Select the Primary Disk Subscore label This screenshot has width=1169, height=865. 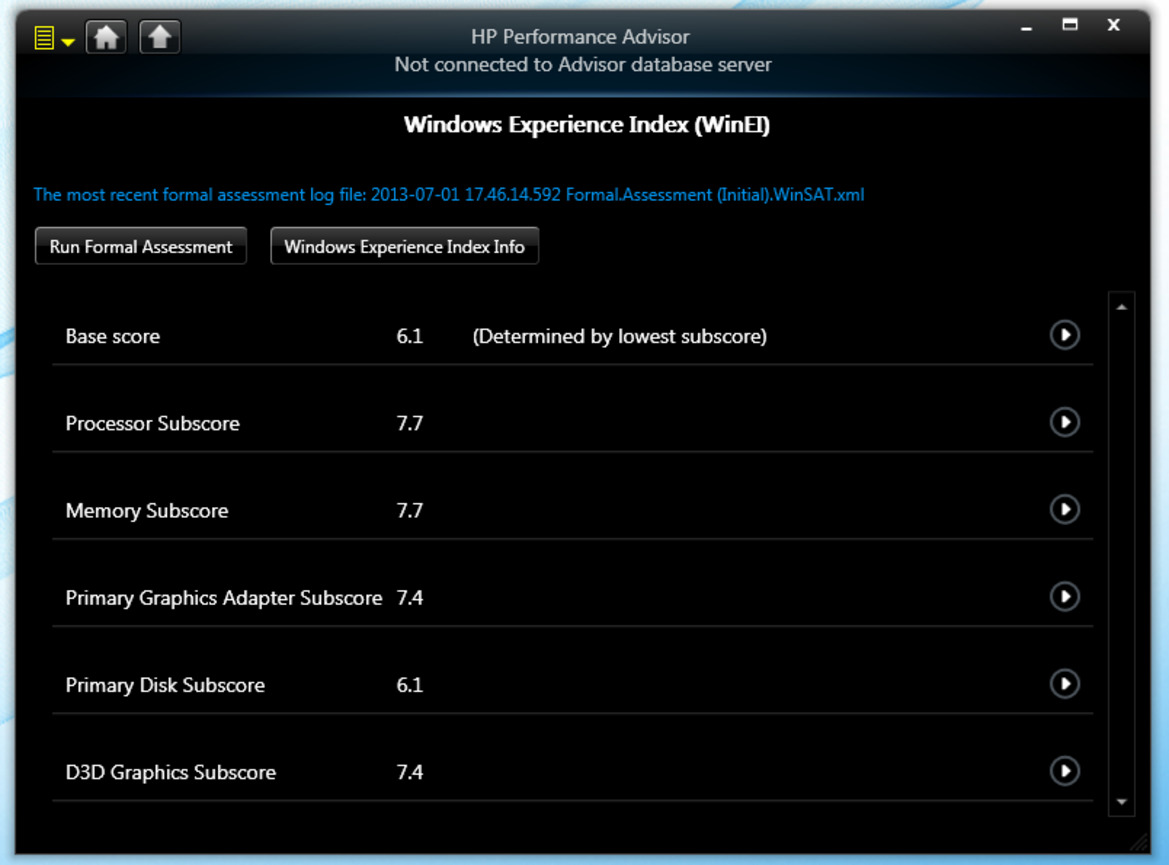coord(166,685)
